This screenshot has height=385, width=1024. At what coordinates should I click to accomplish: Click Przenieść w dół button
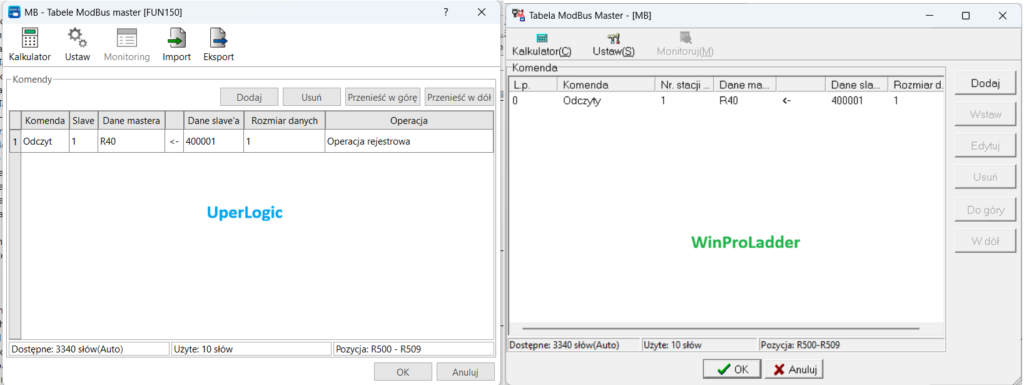point(459,97)
